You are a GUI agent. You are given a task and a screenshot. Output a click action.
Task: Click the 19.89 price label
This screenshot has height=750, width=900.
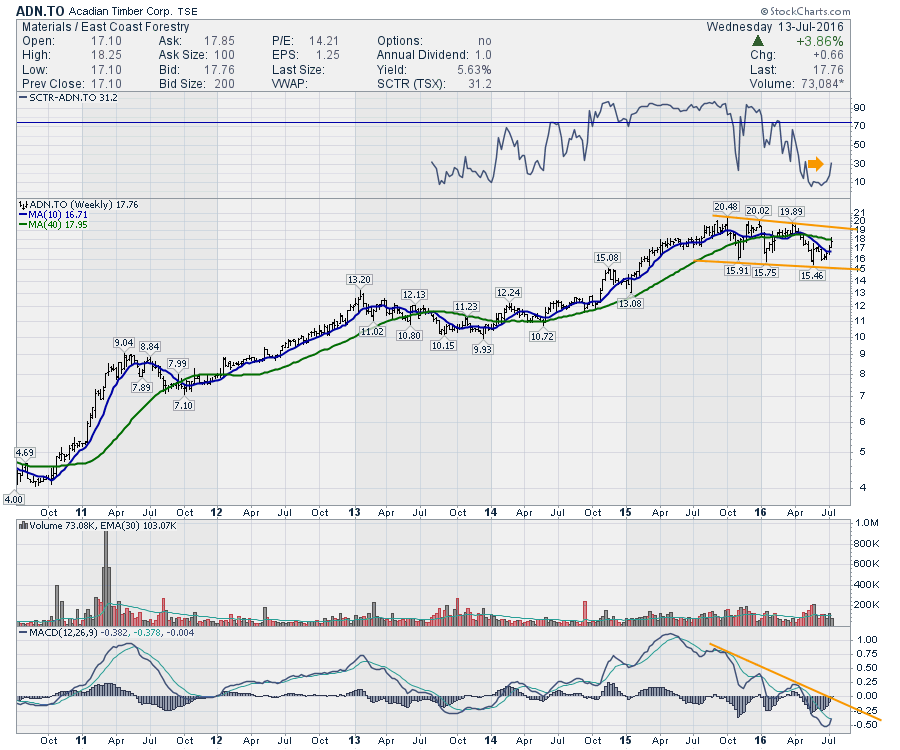pos(792,211)
